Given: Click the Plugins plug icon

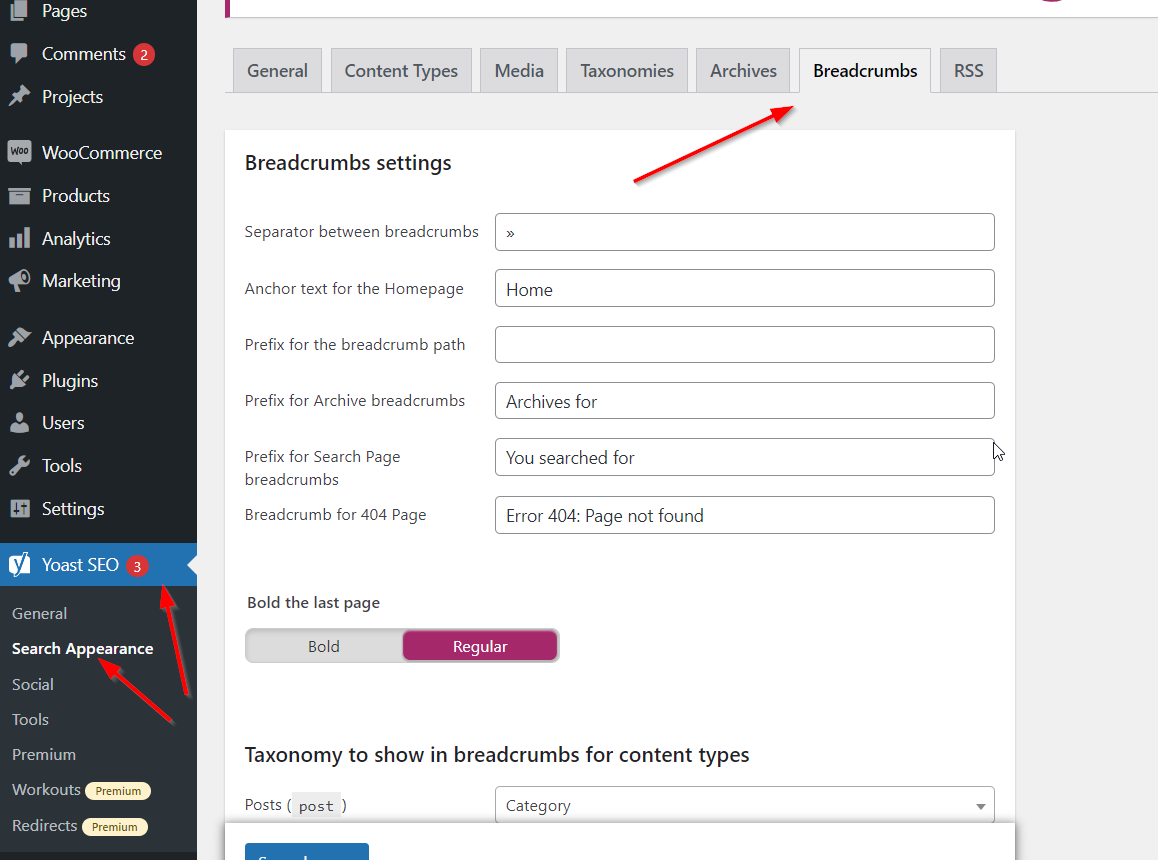Looking at the screenshot, I should click(x=19, y=381).
